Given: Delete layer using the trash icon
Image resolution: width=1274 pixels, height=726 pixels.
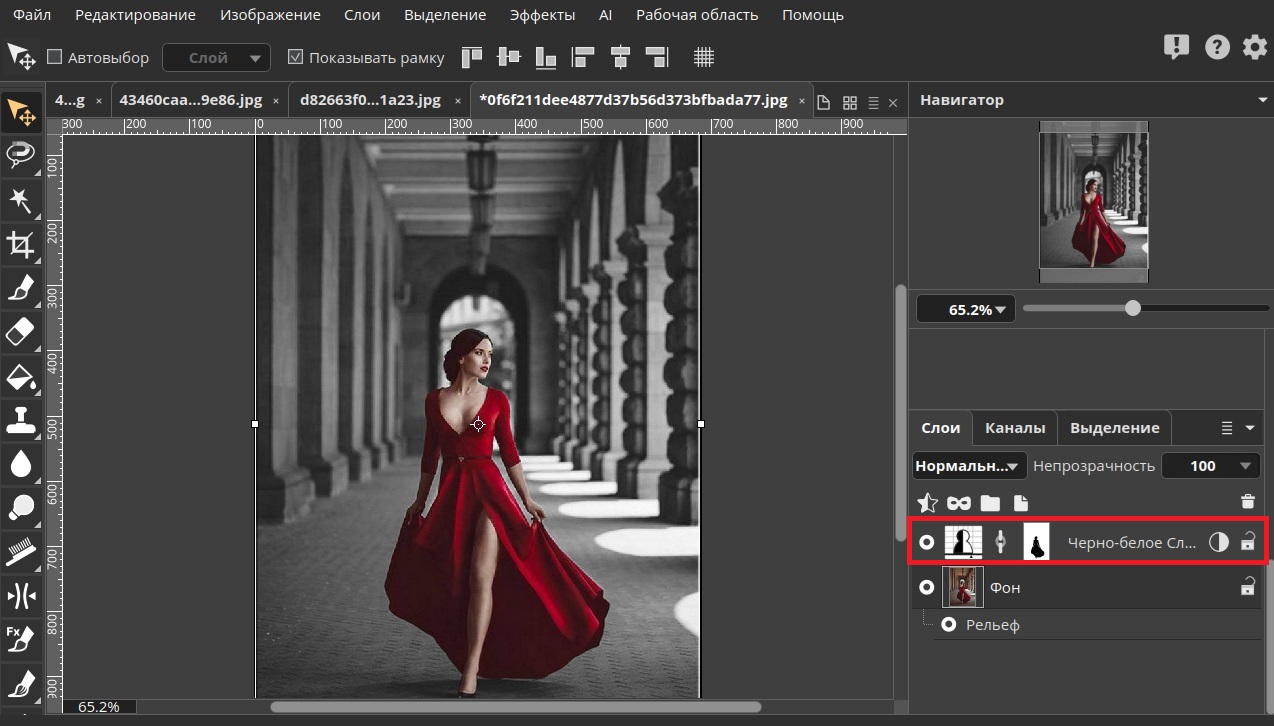Looking at the screenshot, I should pyautogui.click(x=1247, y=503).
